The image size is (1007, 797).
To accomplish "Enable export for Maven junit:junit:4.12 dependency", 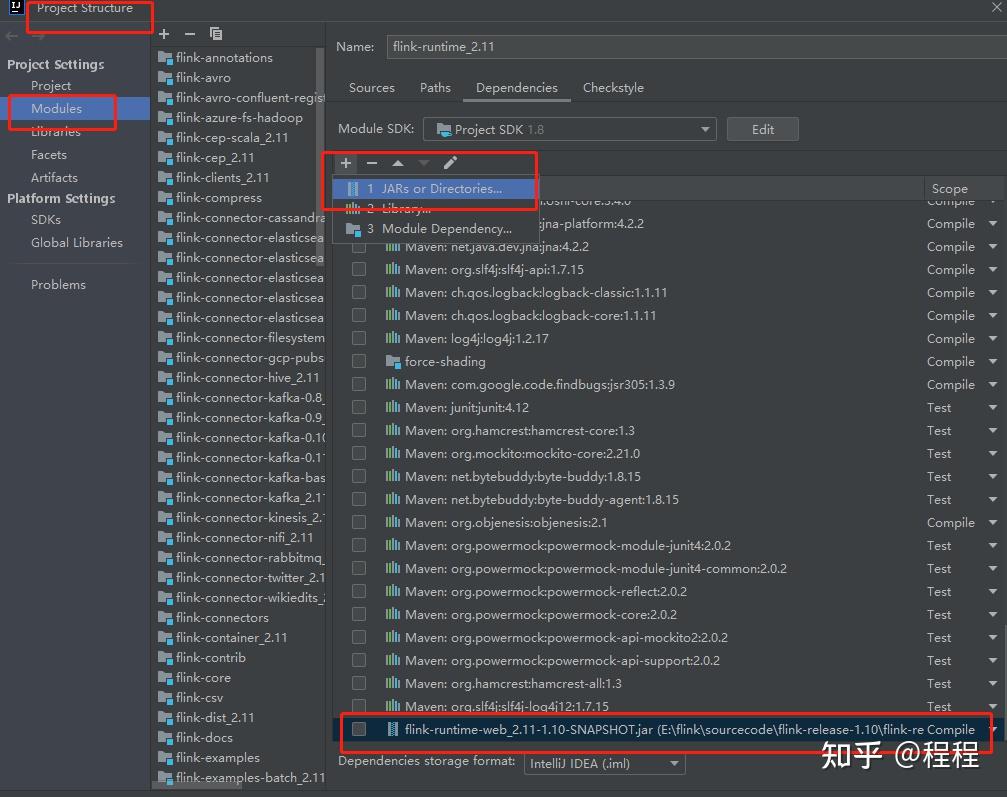I will pos(359,407).
